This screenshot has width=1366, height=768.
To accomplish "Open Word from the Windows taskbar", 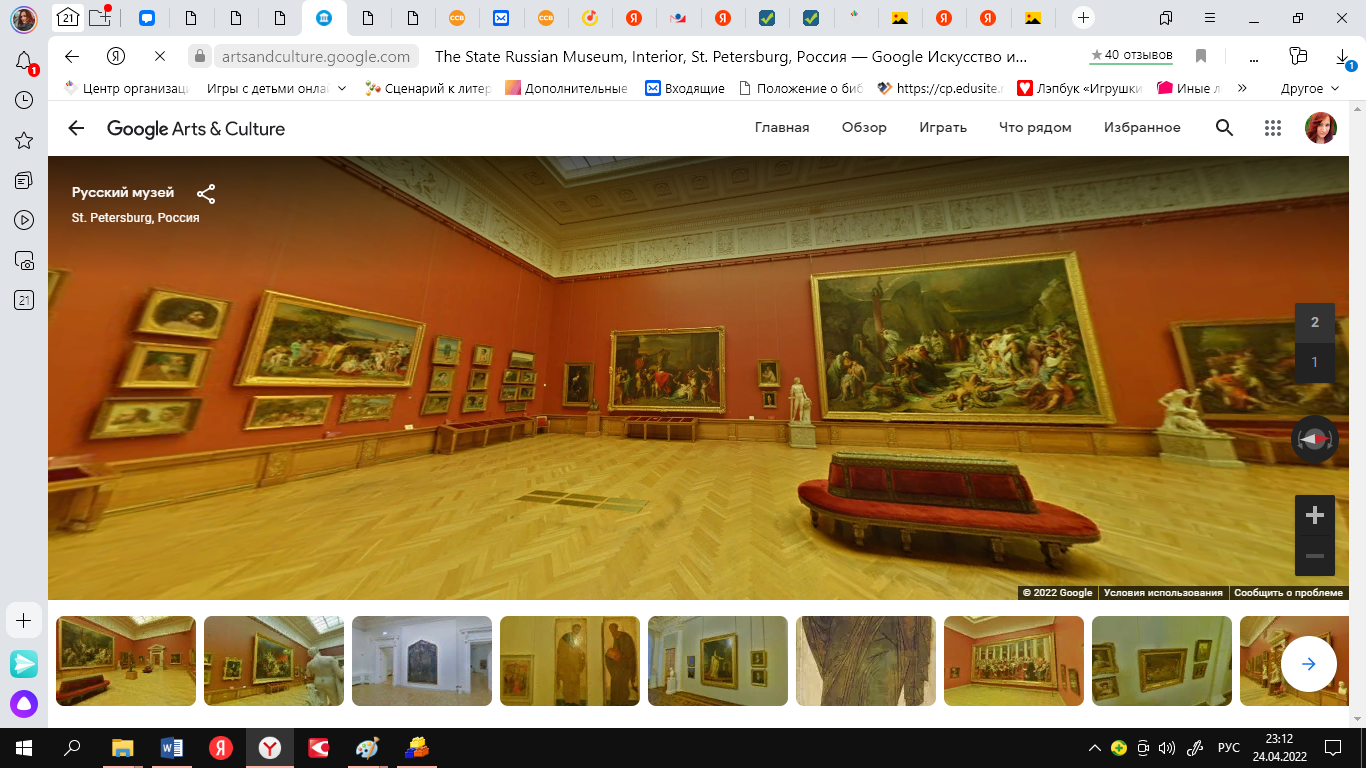I will click(x=172, y=748).
